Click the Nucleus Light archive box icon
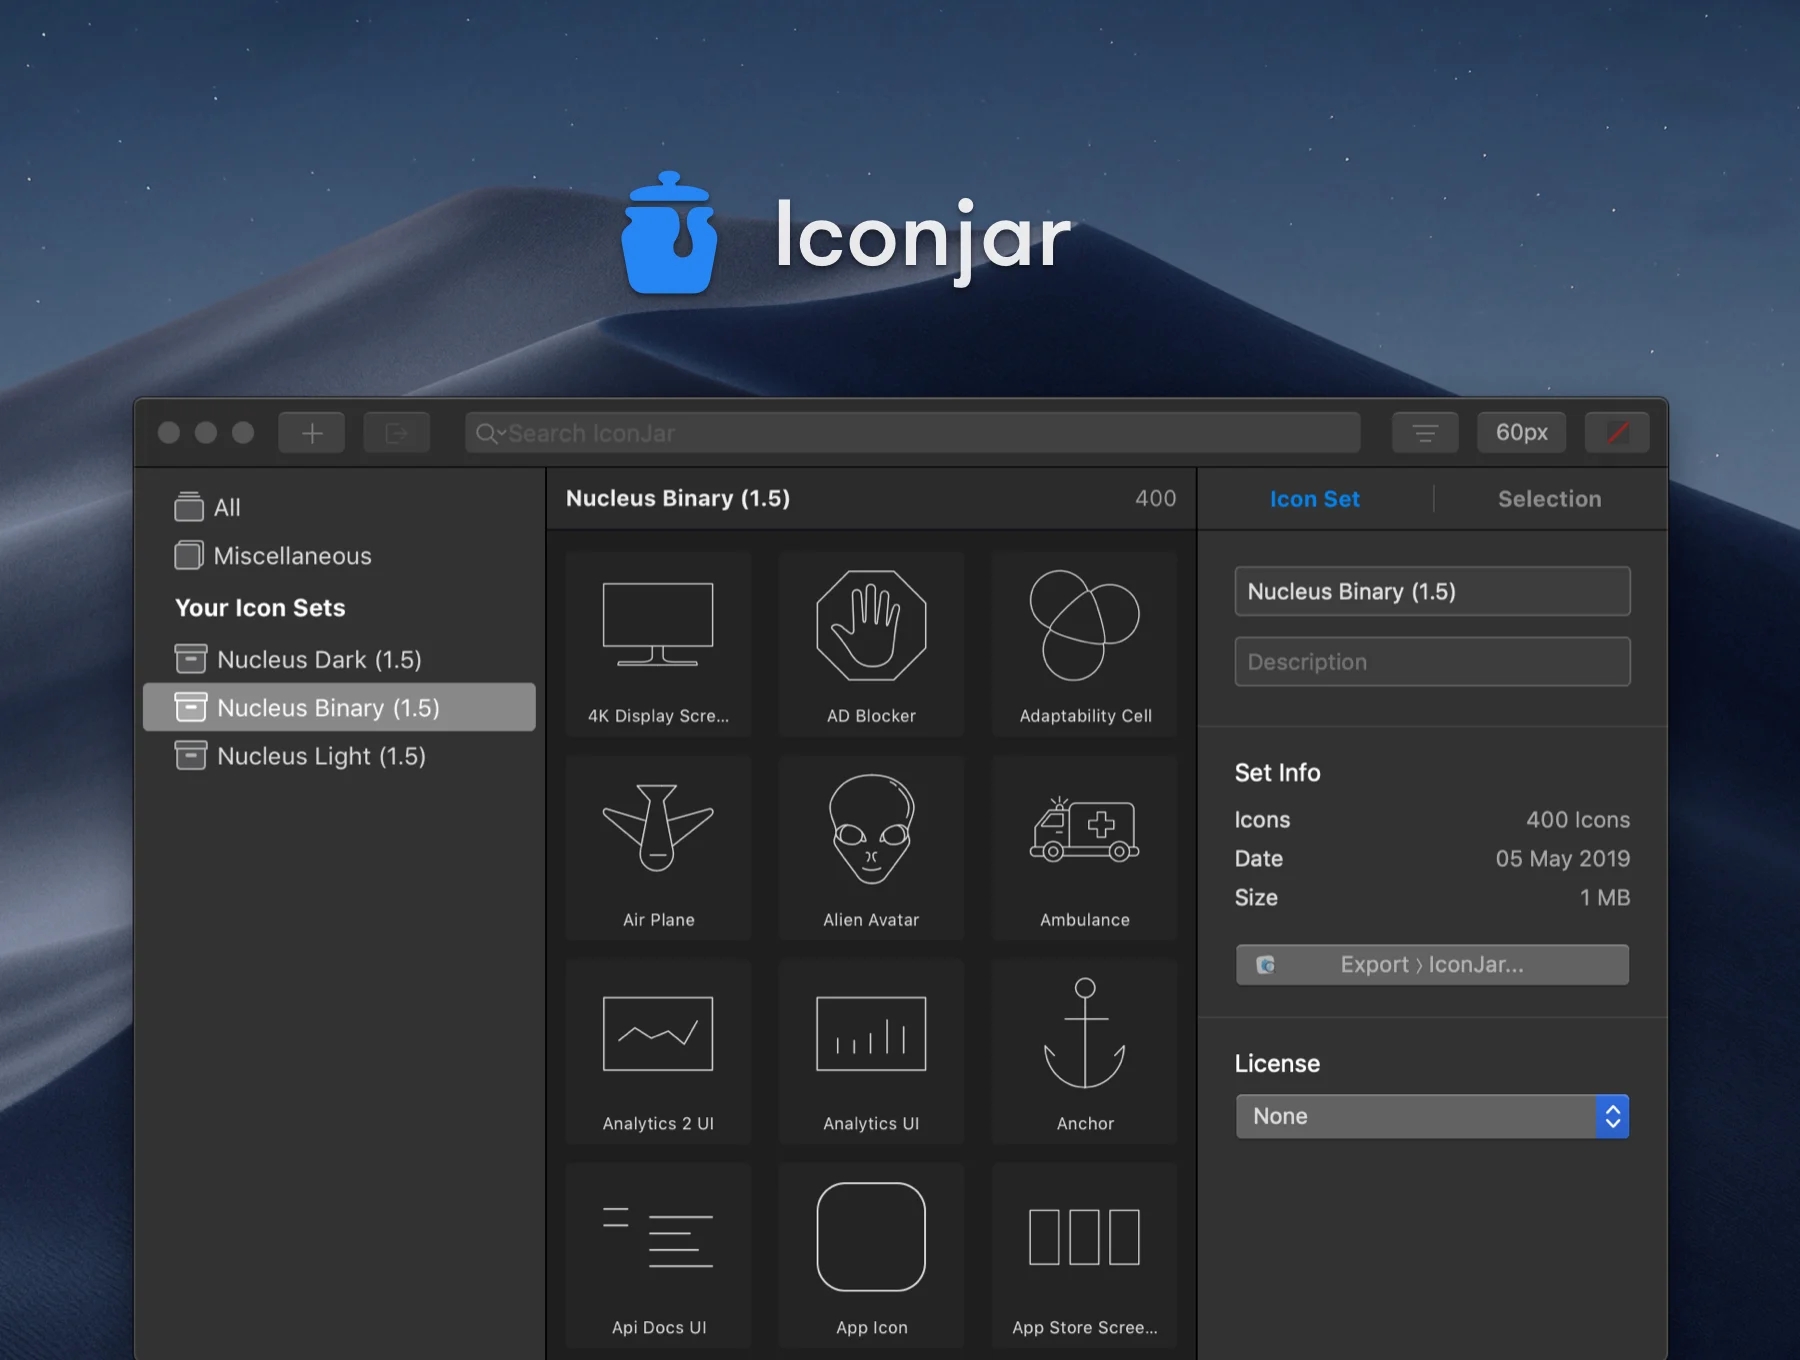This screenshot has height=1360, width=1800. (191, 755)
